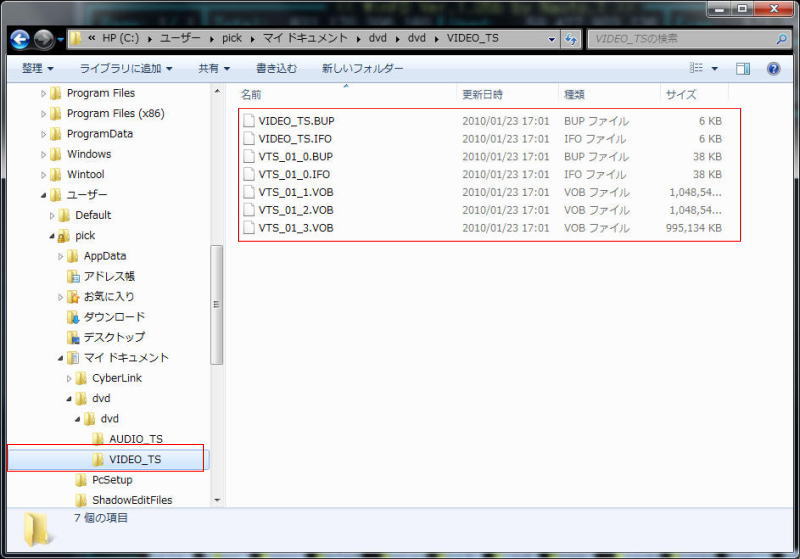Select the デスクトップ folder icon
Image resolution: width=800 pixels, height=559 pixels.
[x=73, y=338]
